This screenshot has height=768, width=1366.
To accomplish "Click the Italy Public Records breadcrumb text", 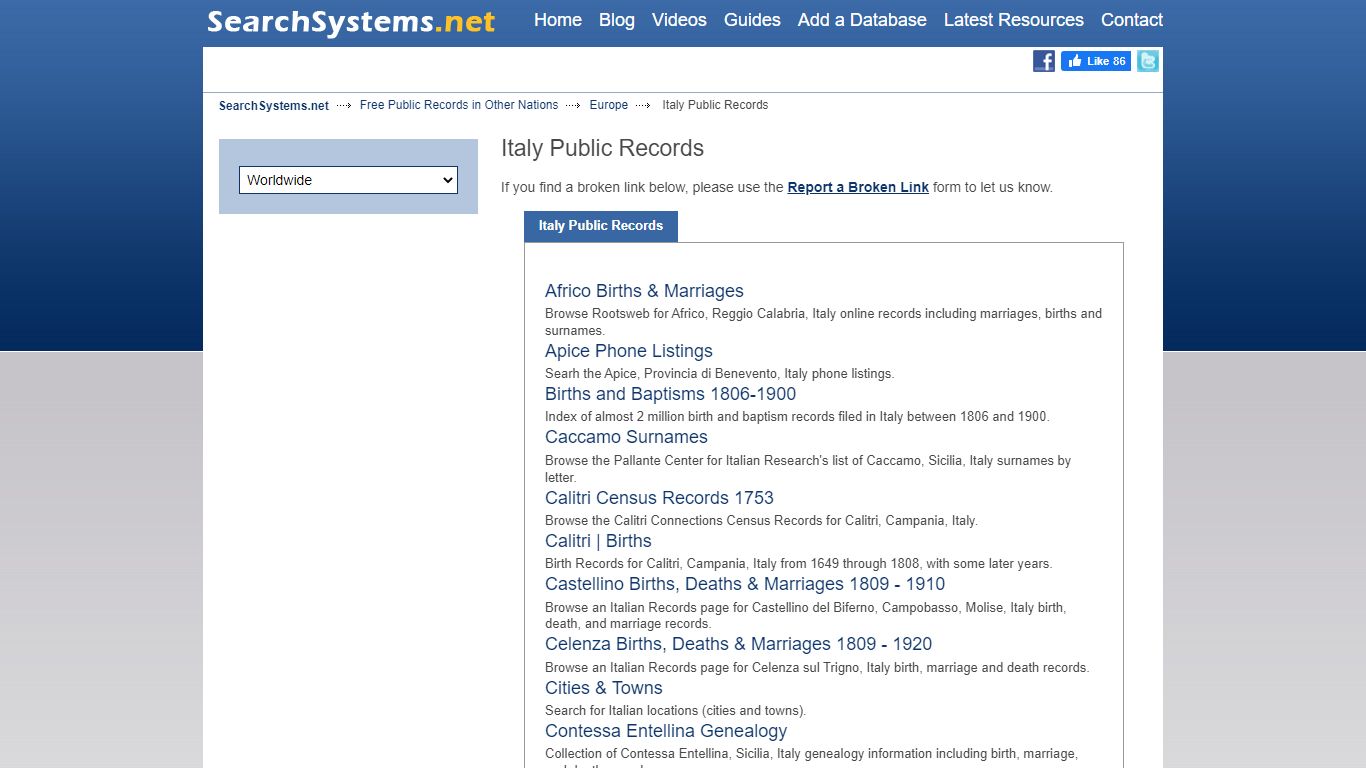I will [x=715, y=105].
